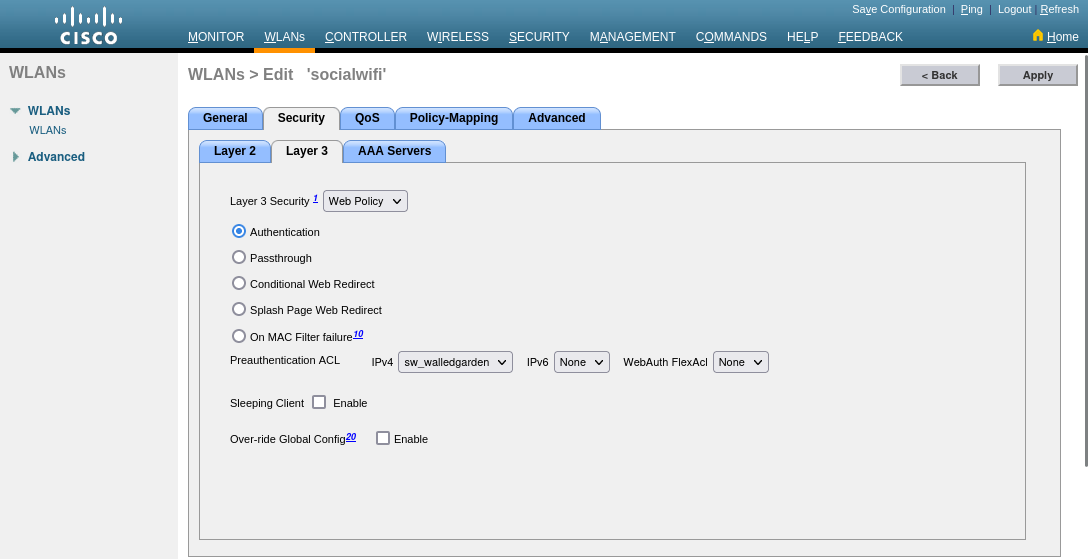Expand the Advanced sidebar section arrow
1088x559 pixels.
point(15,157)
